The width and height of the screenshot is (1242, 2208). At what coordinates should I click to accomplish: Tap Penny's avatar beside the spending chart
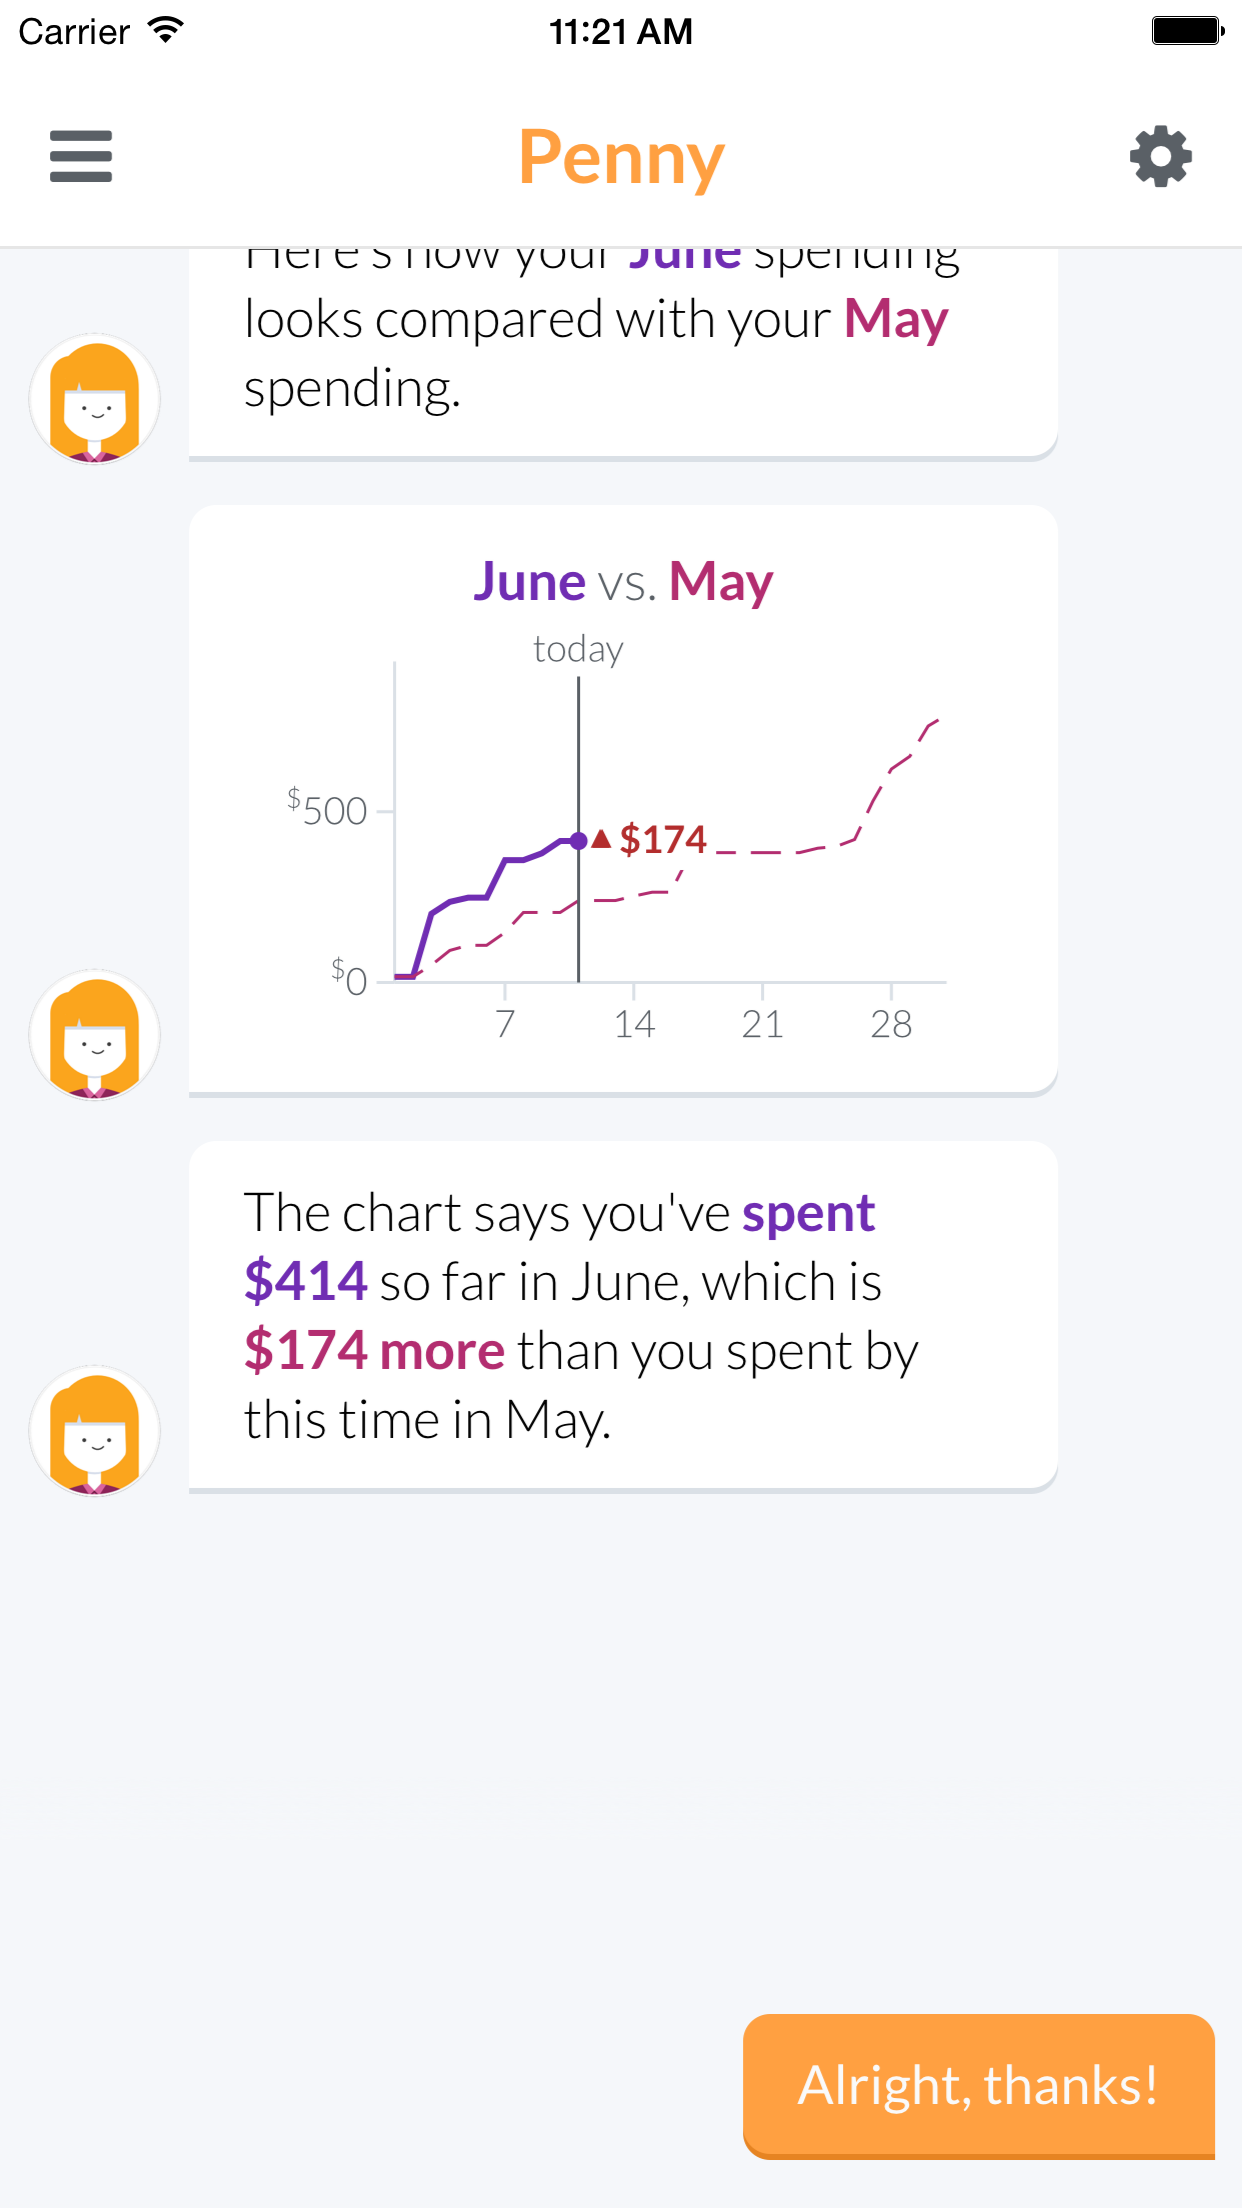(95, 1035)
